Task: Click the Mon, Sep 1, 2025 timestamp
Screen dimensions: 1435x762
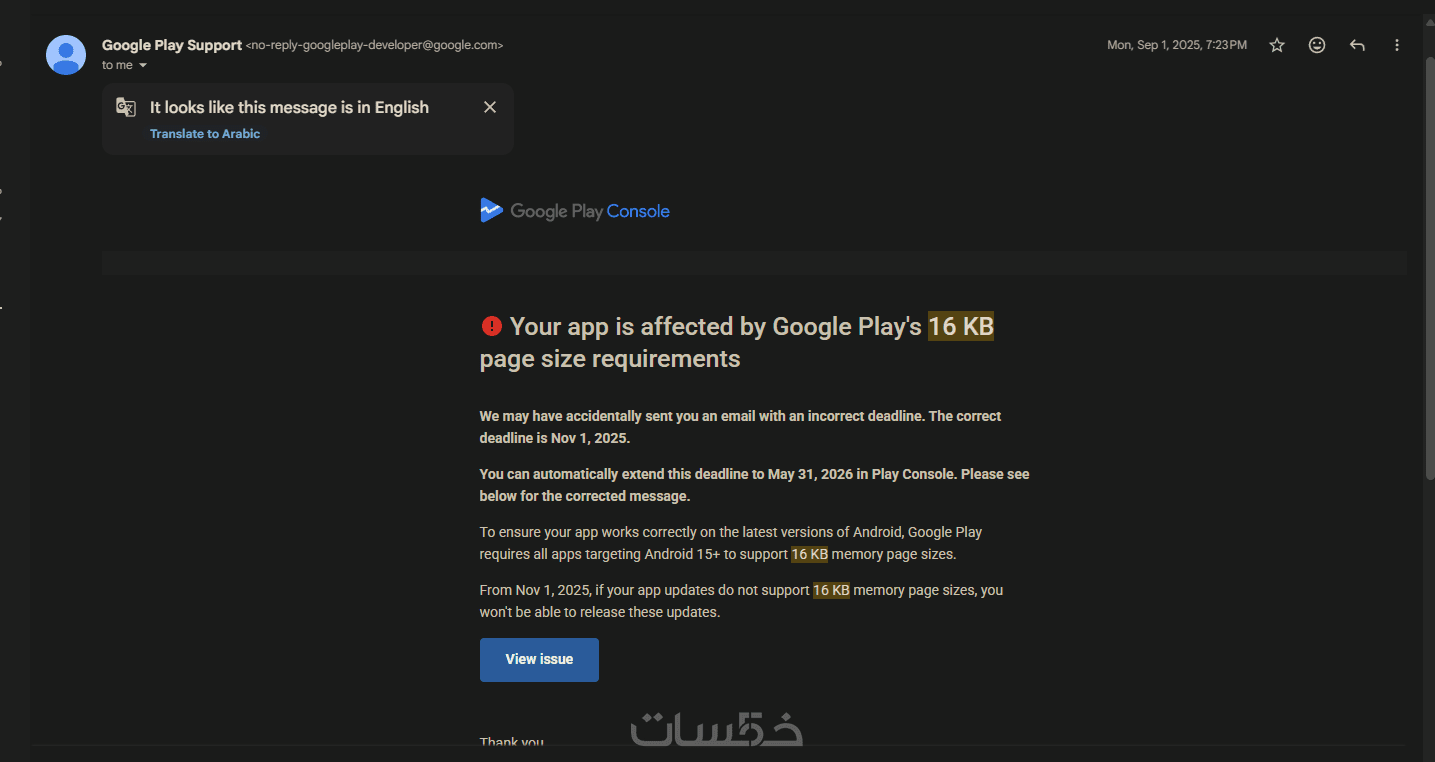Action: click(x=1176, y=45)
